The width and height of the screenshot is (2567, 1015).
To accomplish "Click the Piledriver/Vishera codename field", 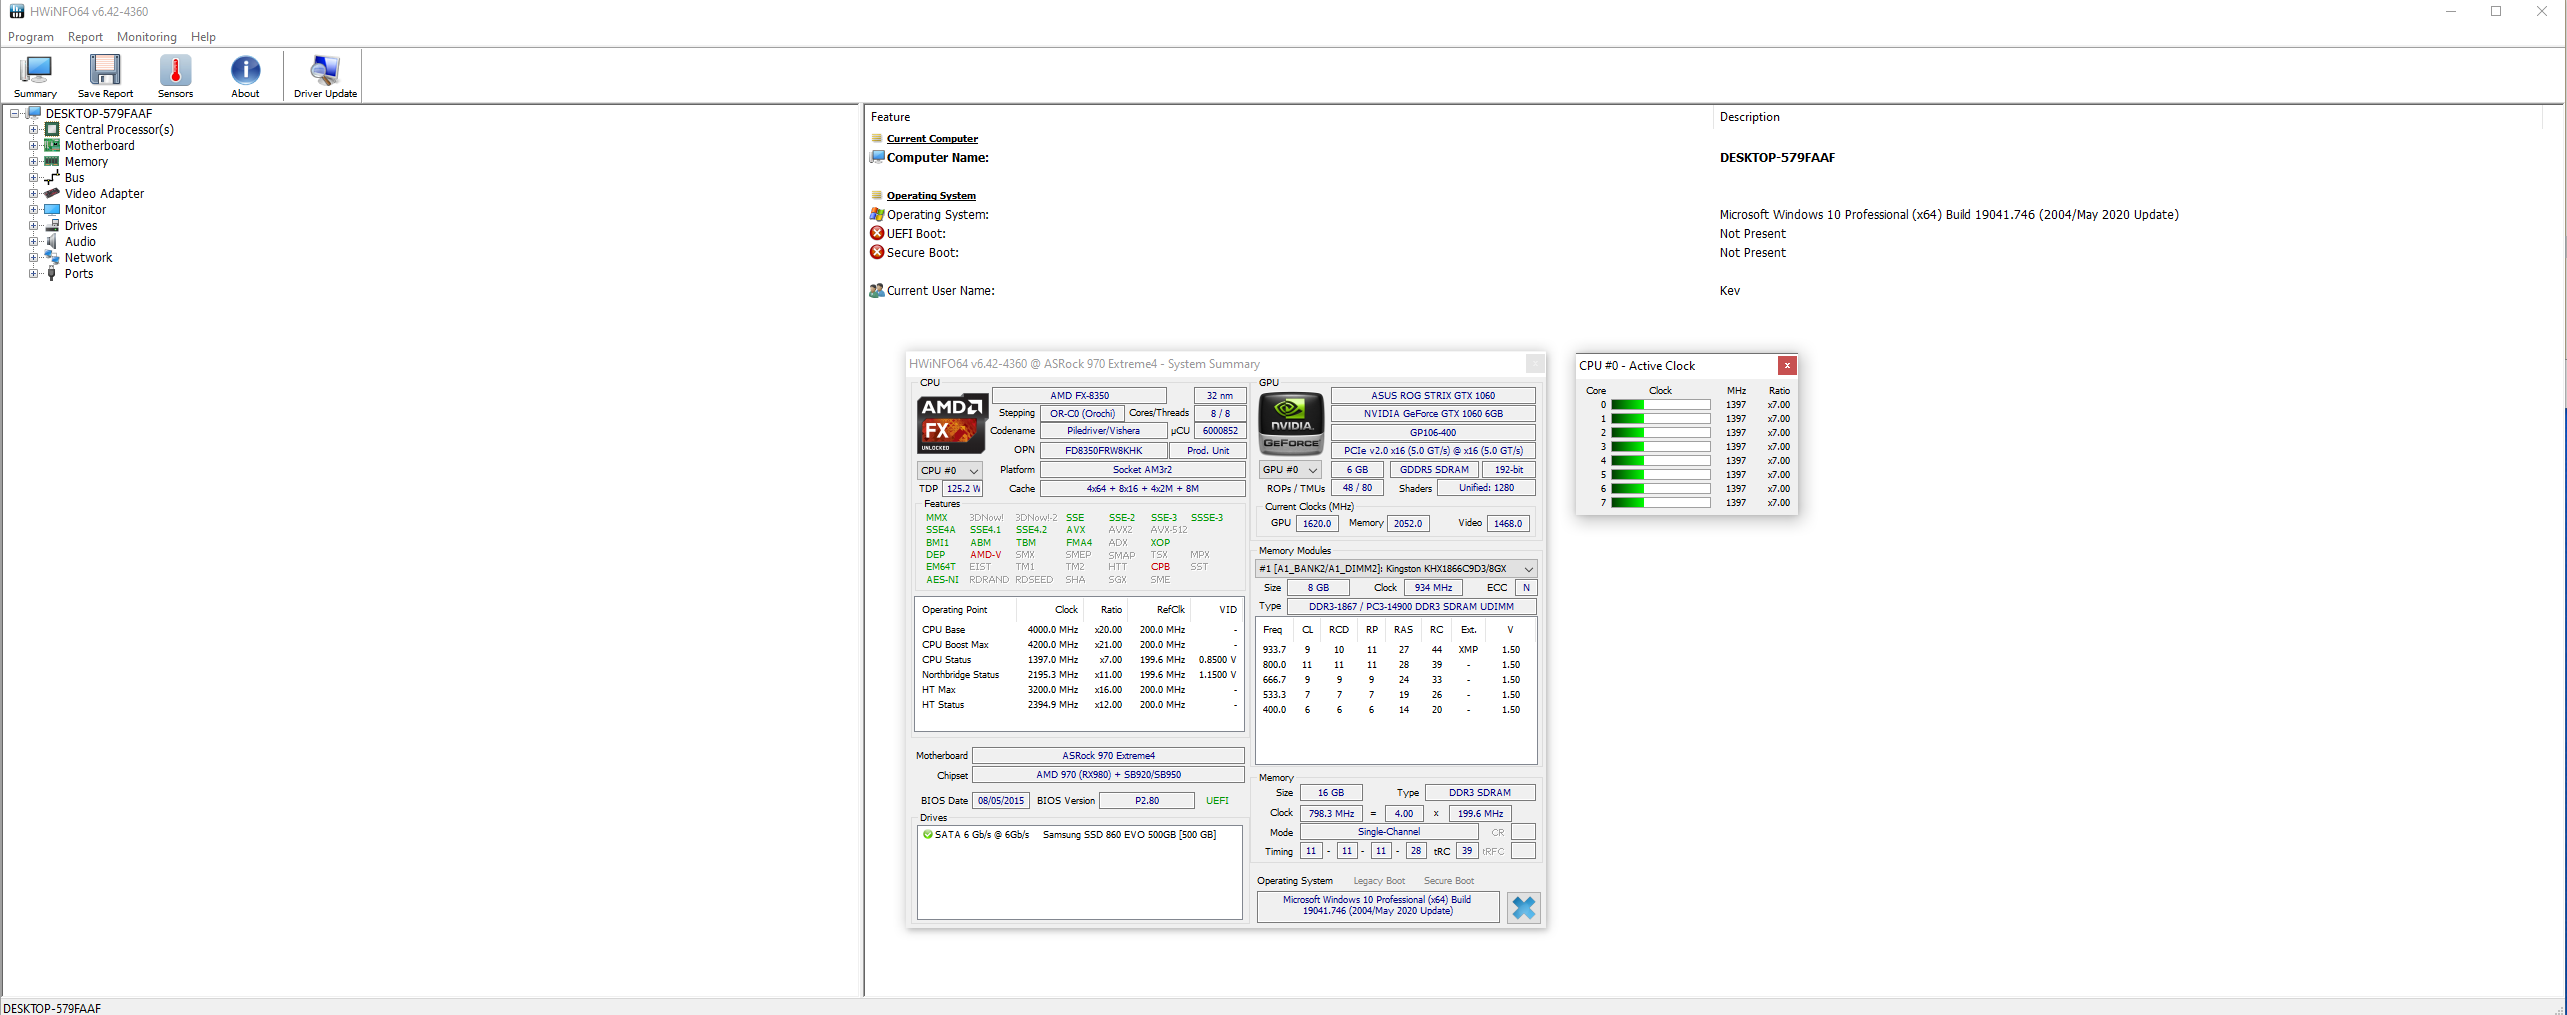I will (x=1103, y=431).
